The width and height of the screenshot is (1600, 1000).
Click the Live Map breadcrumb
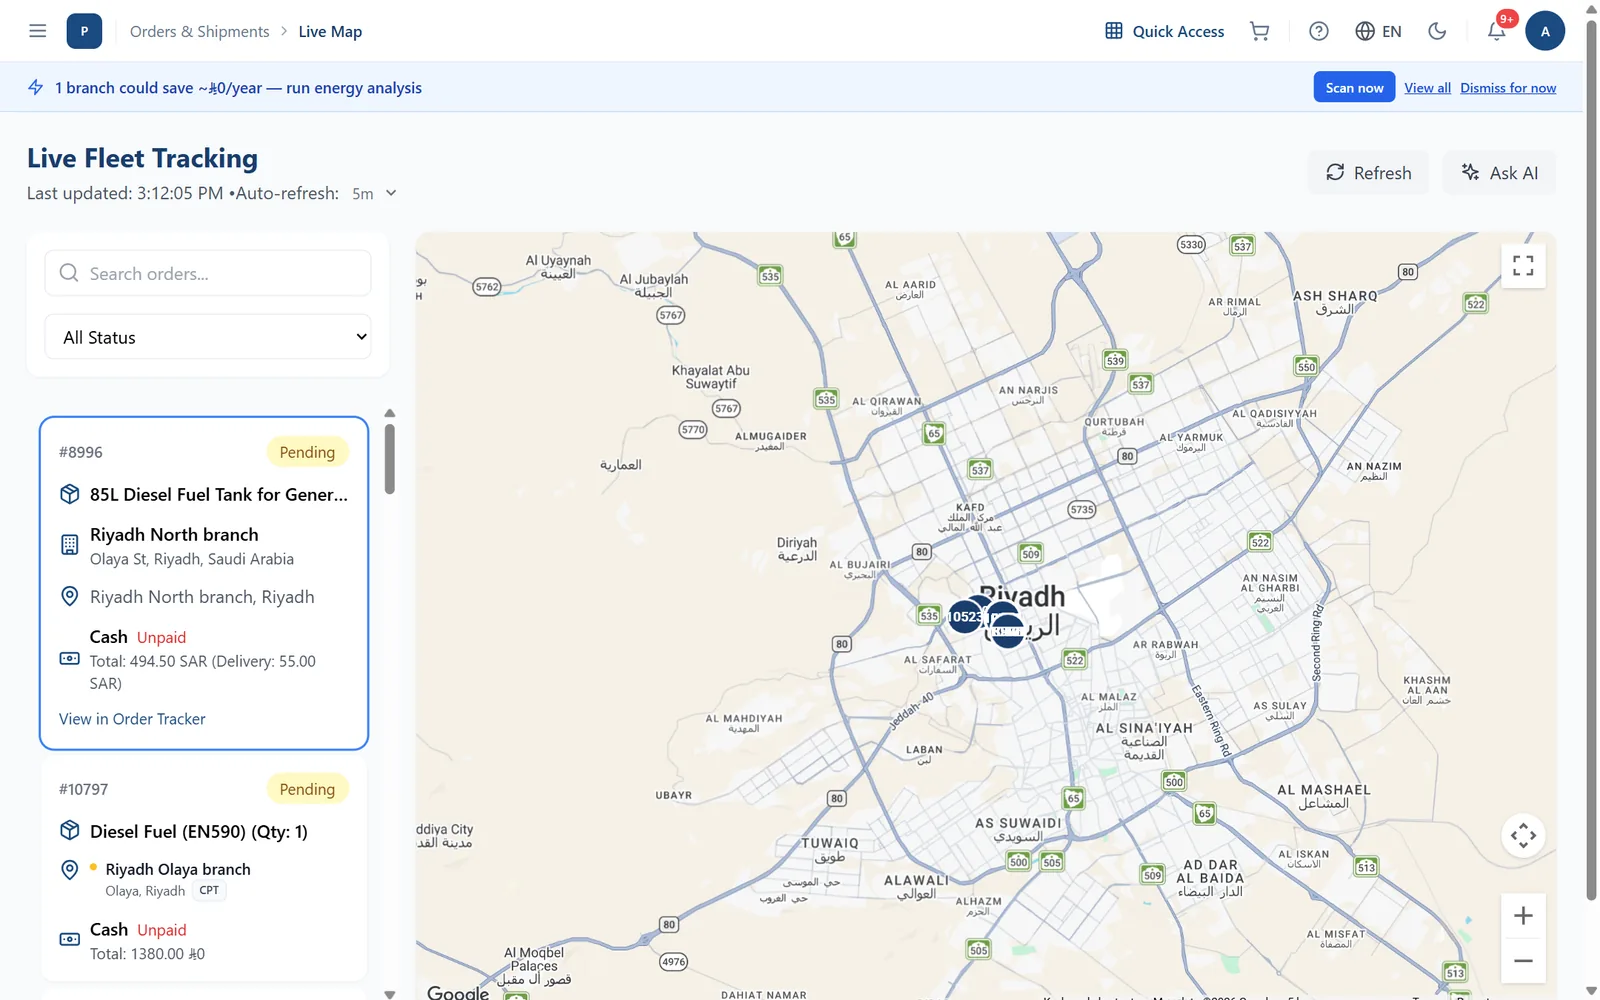coord(330,31)
